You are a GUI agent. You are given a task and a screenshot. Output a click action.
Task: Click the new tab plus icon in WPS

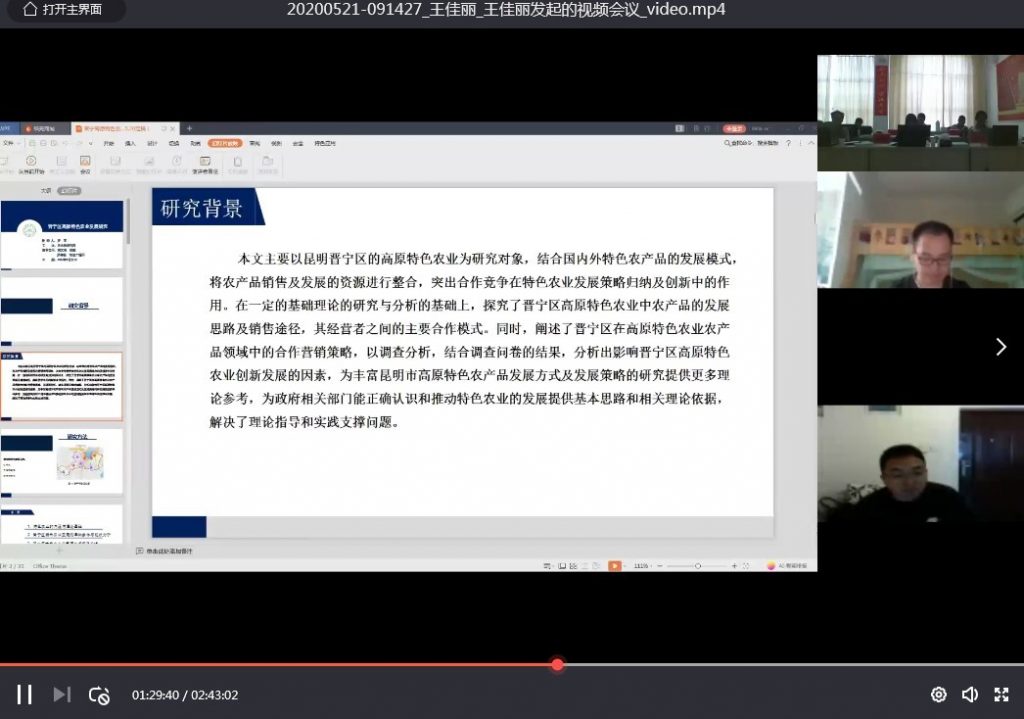point(189,128)
